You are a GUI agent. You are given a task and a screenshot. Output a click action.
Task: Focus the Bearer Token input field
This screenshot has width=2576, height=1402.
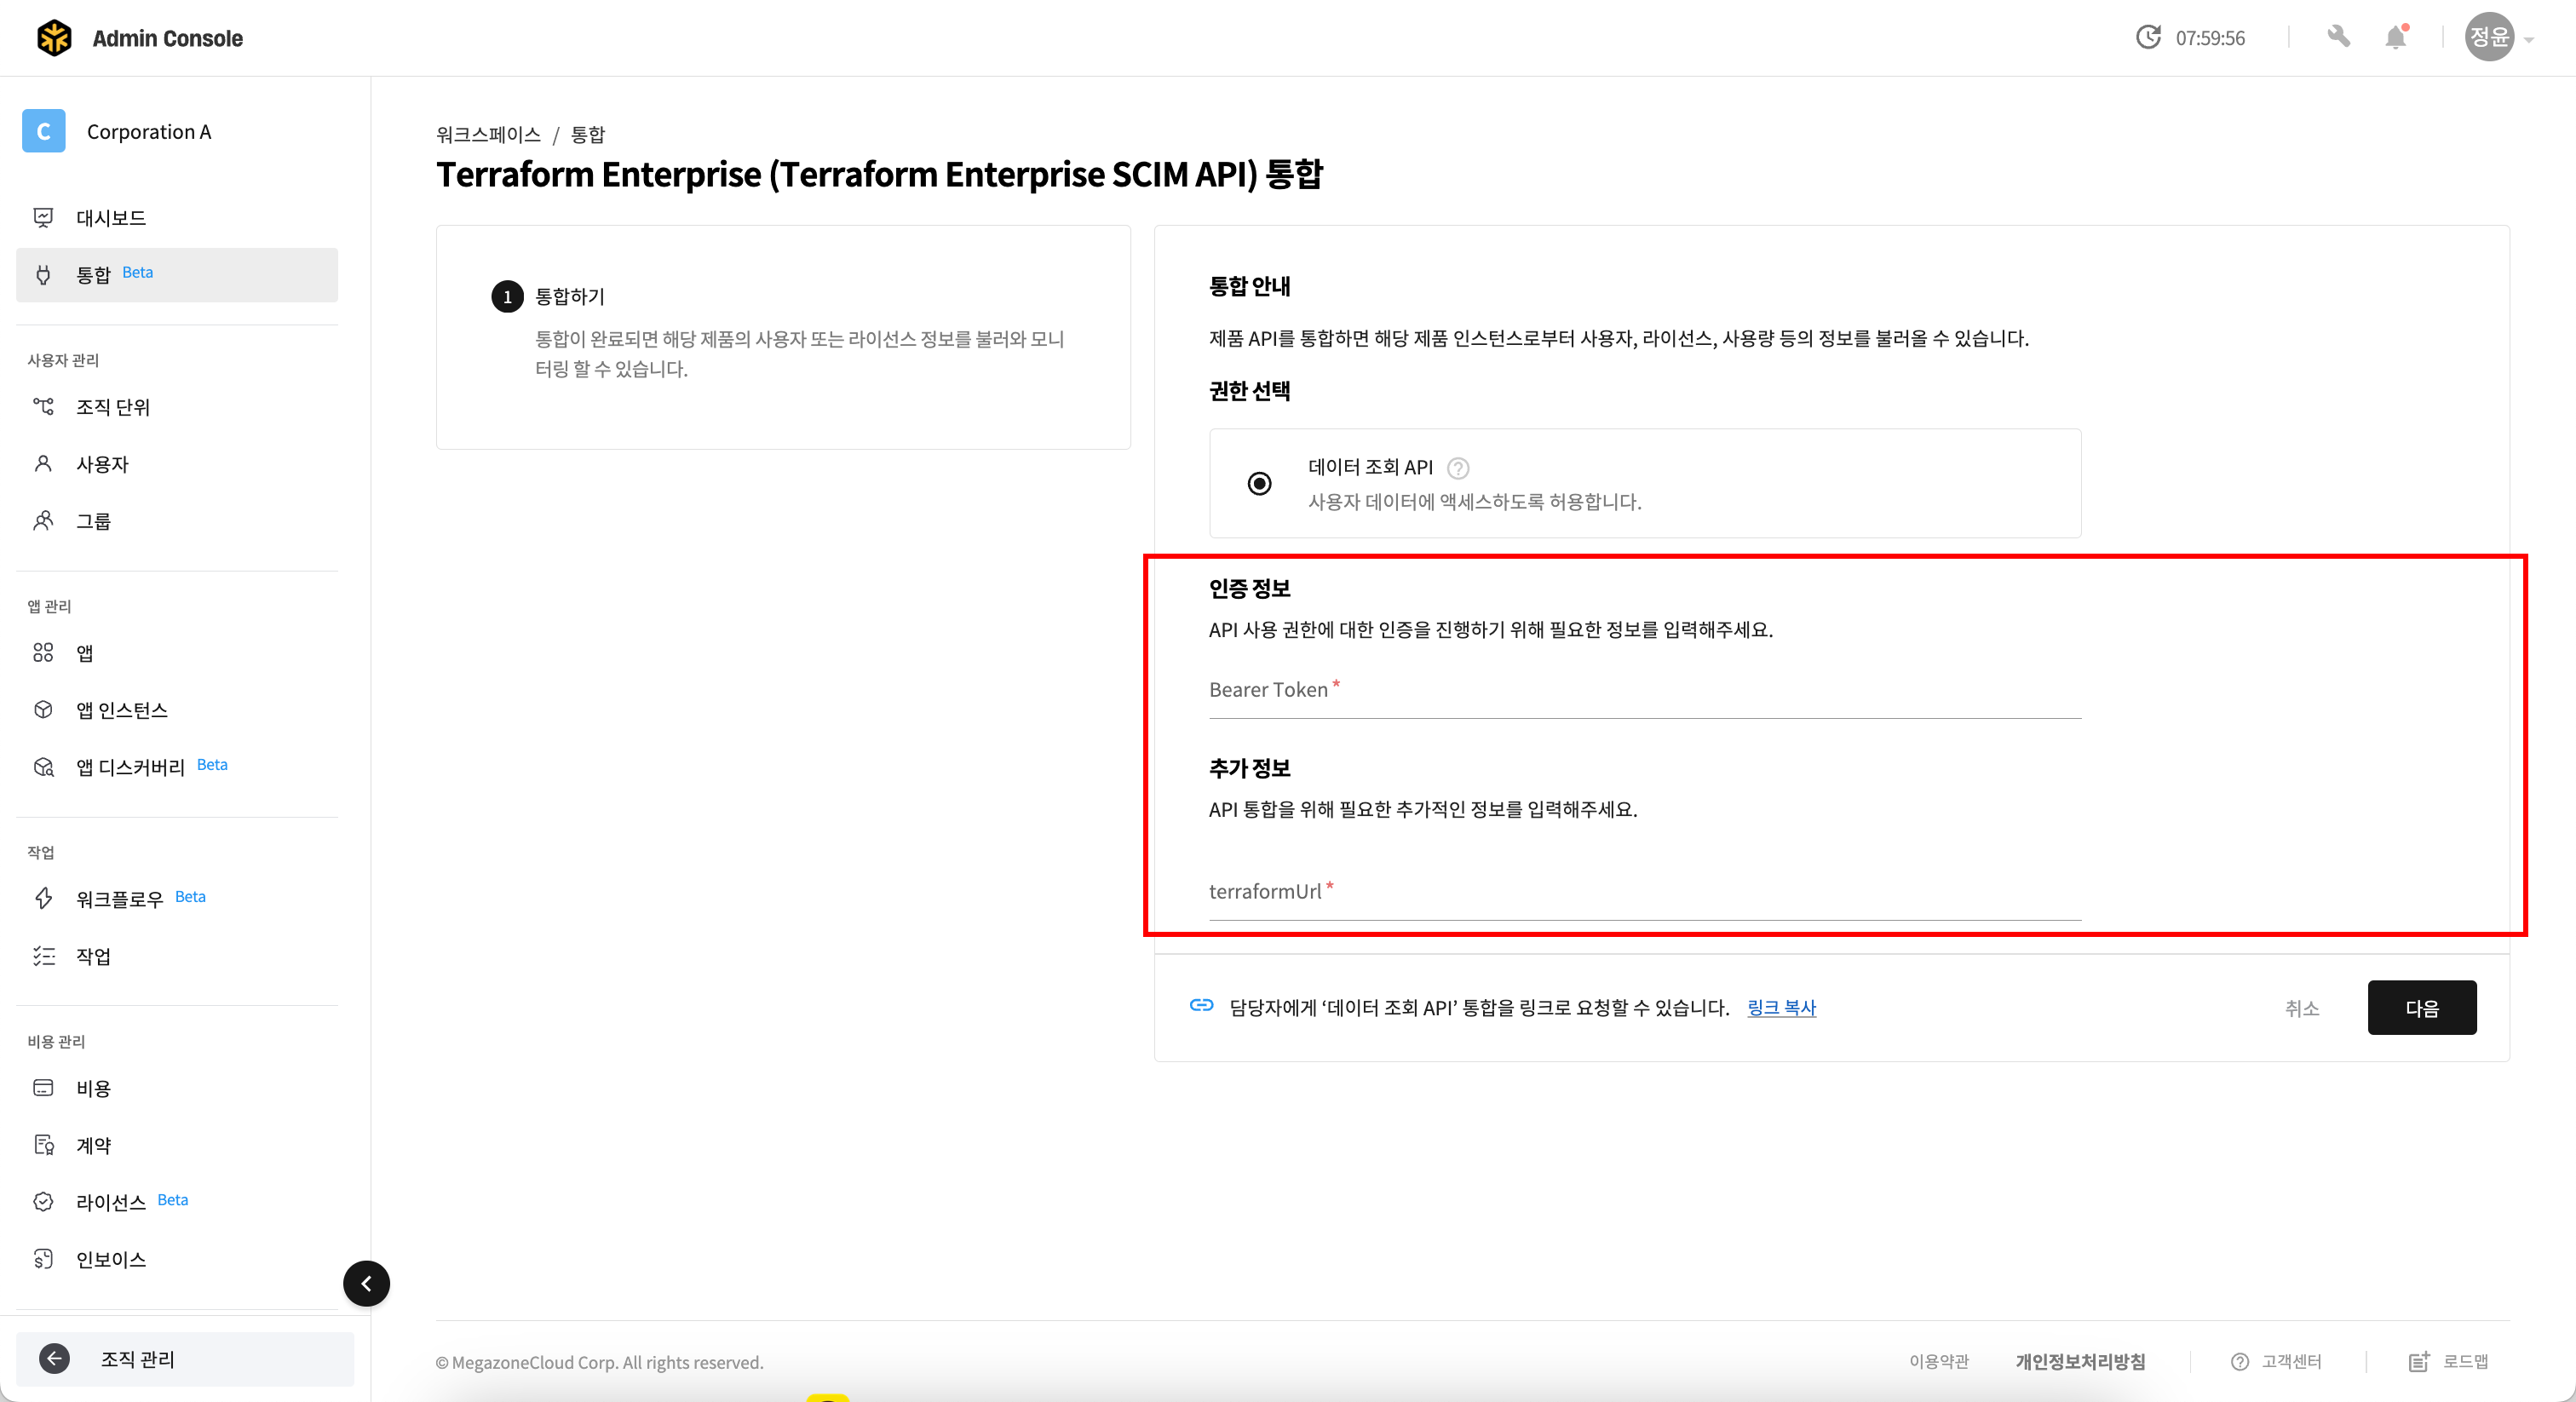[1644, 692]
